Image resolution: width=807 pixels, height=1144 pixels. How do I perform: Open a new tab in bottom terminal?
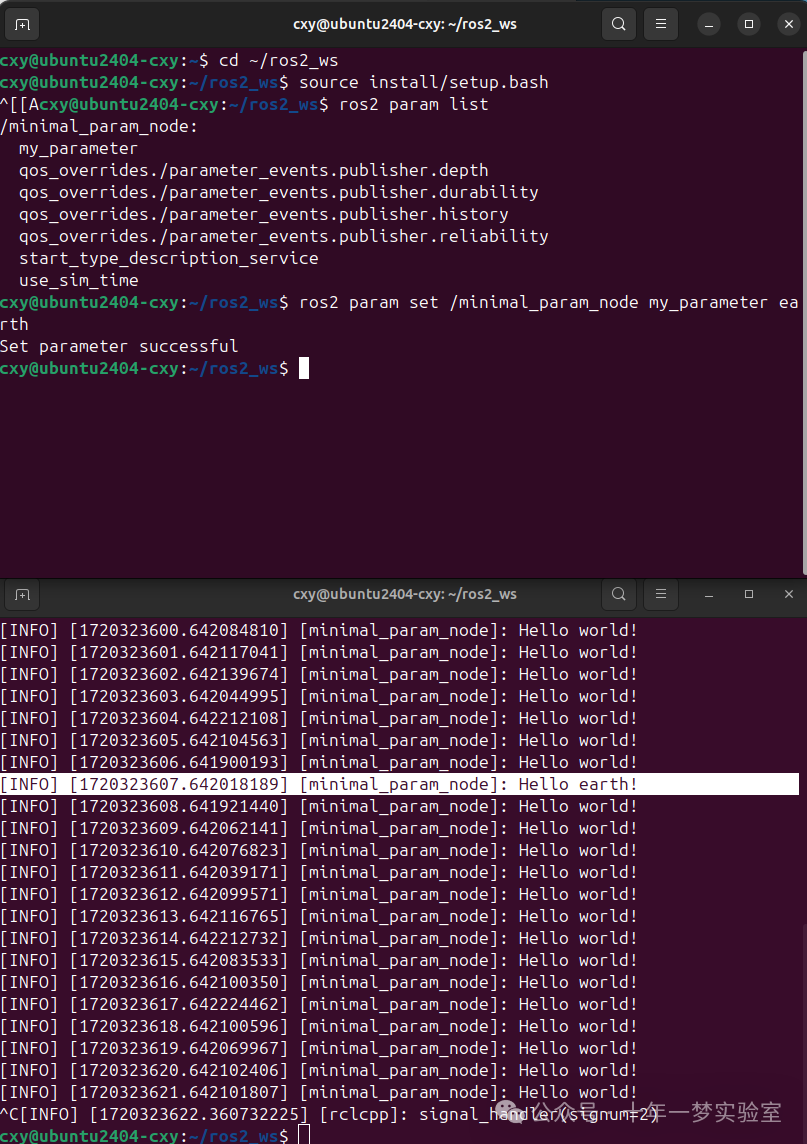coord(22,595)
